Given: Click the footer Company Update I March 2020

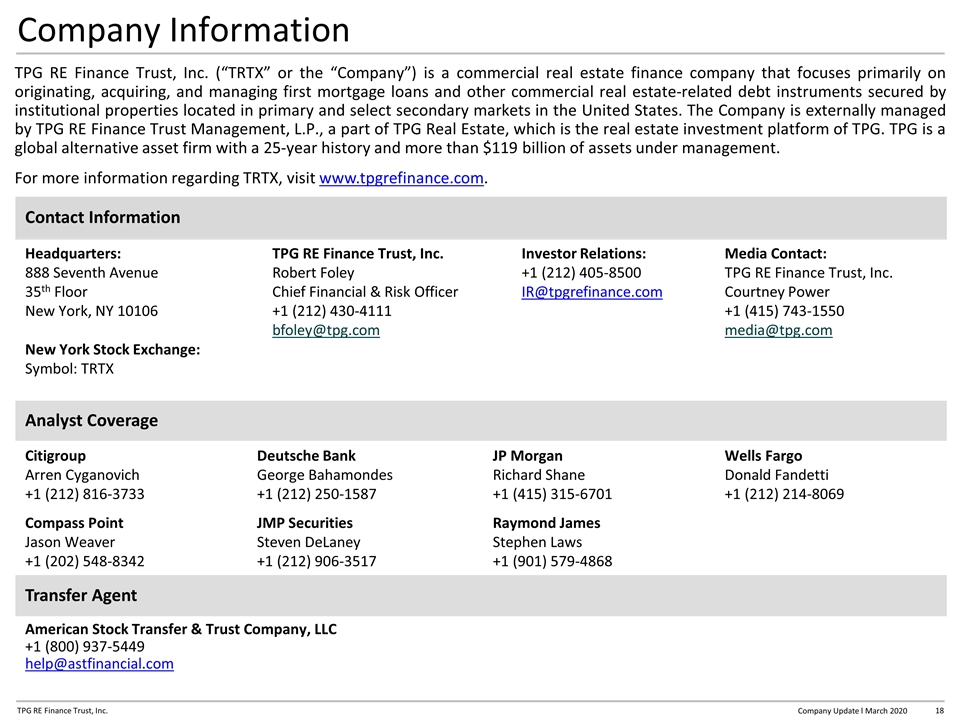Looking at the screenshot, I should coord(852,711).
